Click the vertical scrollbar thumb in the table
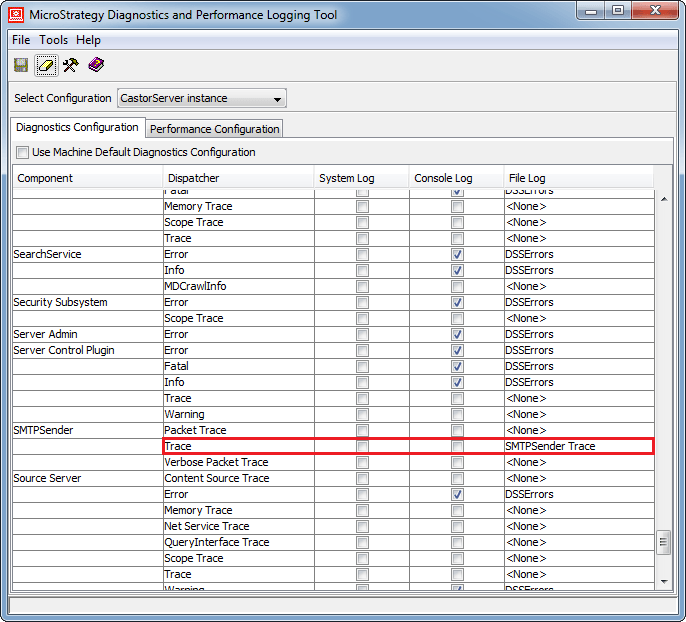The width and height of the screenshot is (686, 622). [662, 543]
